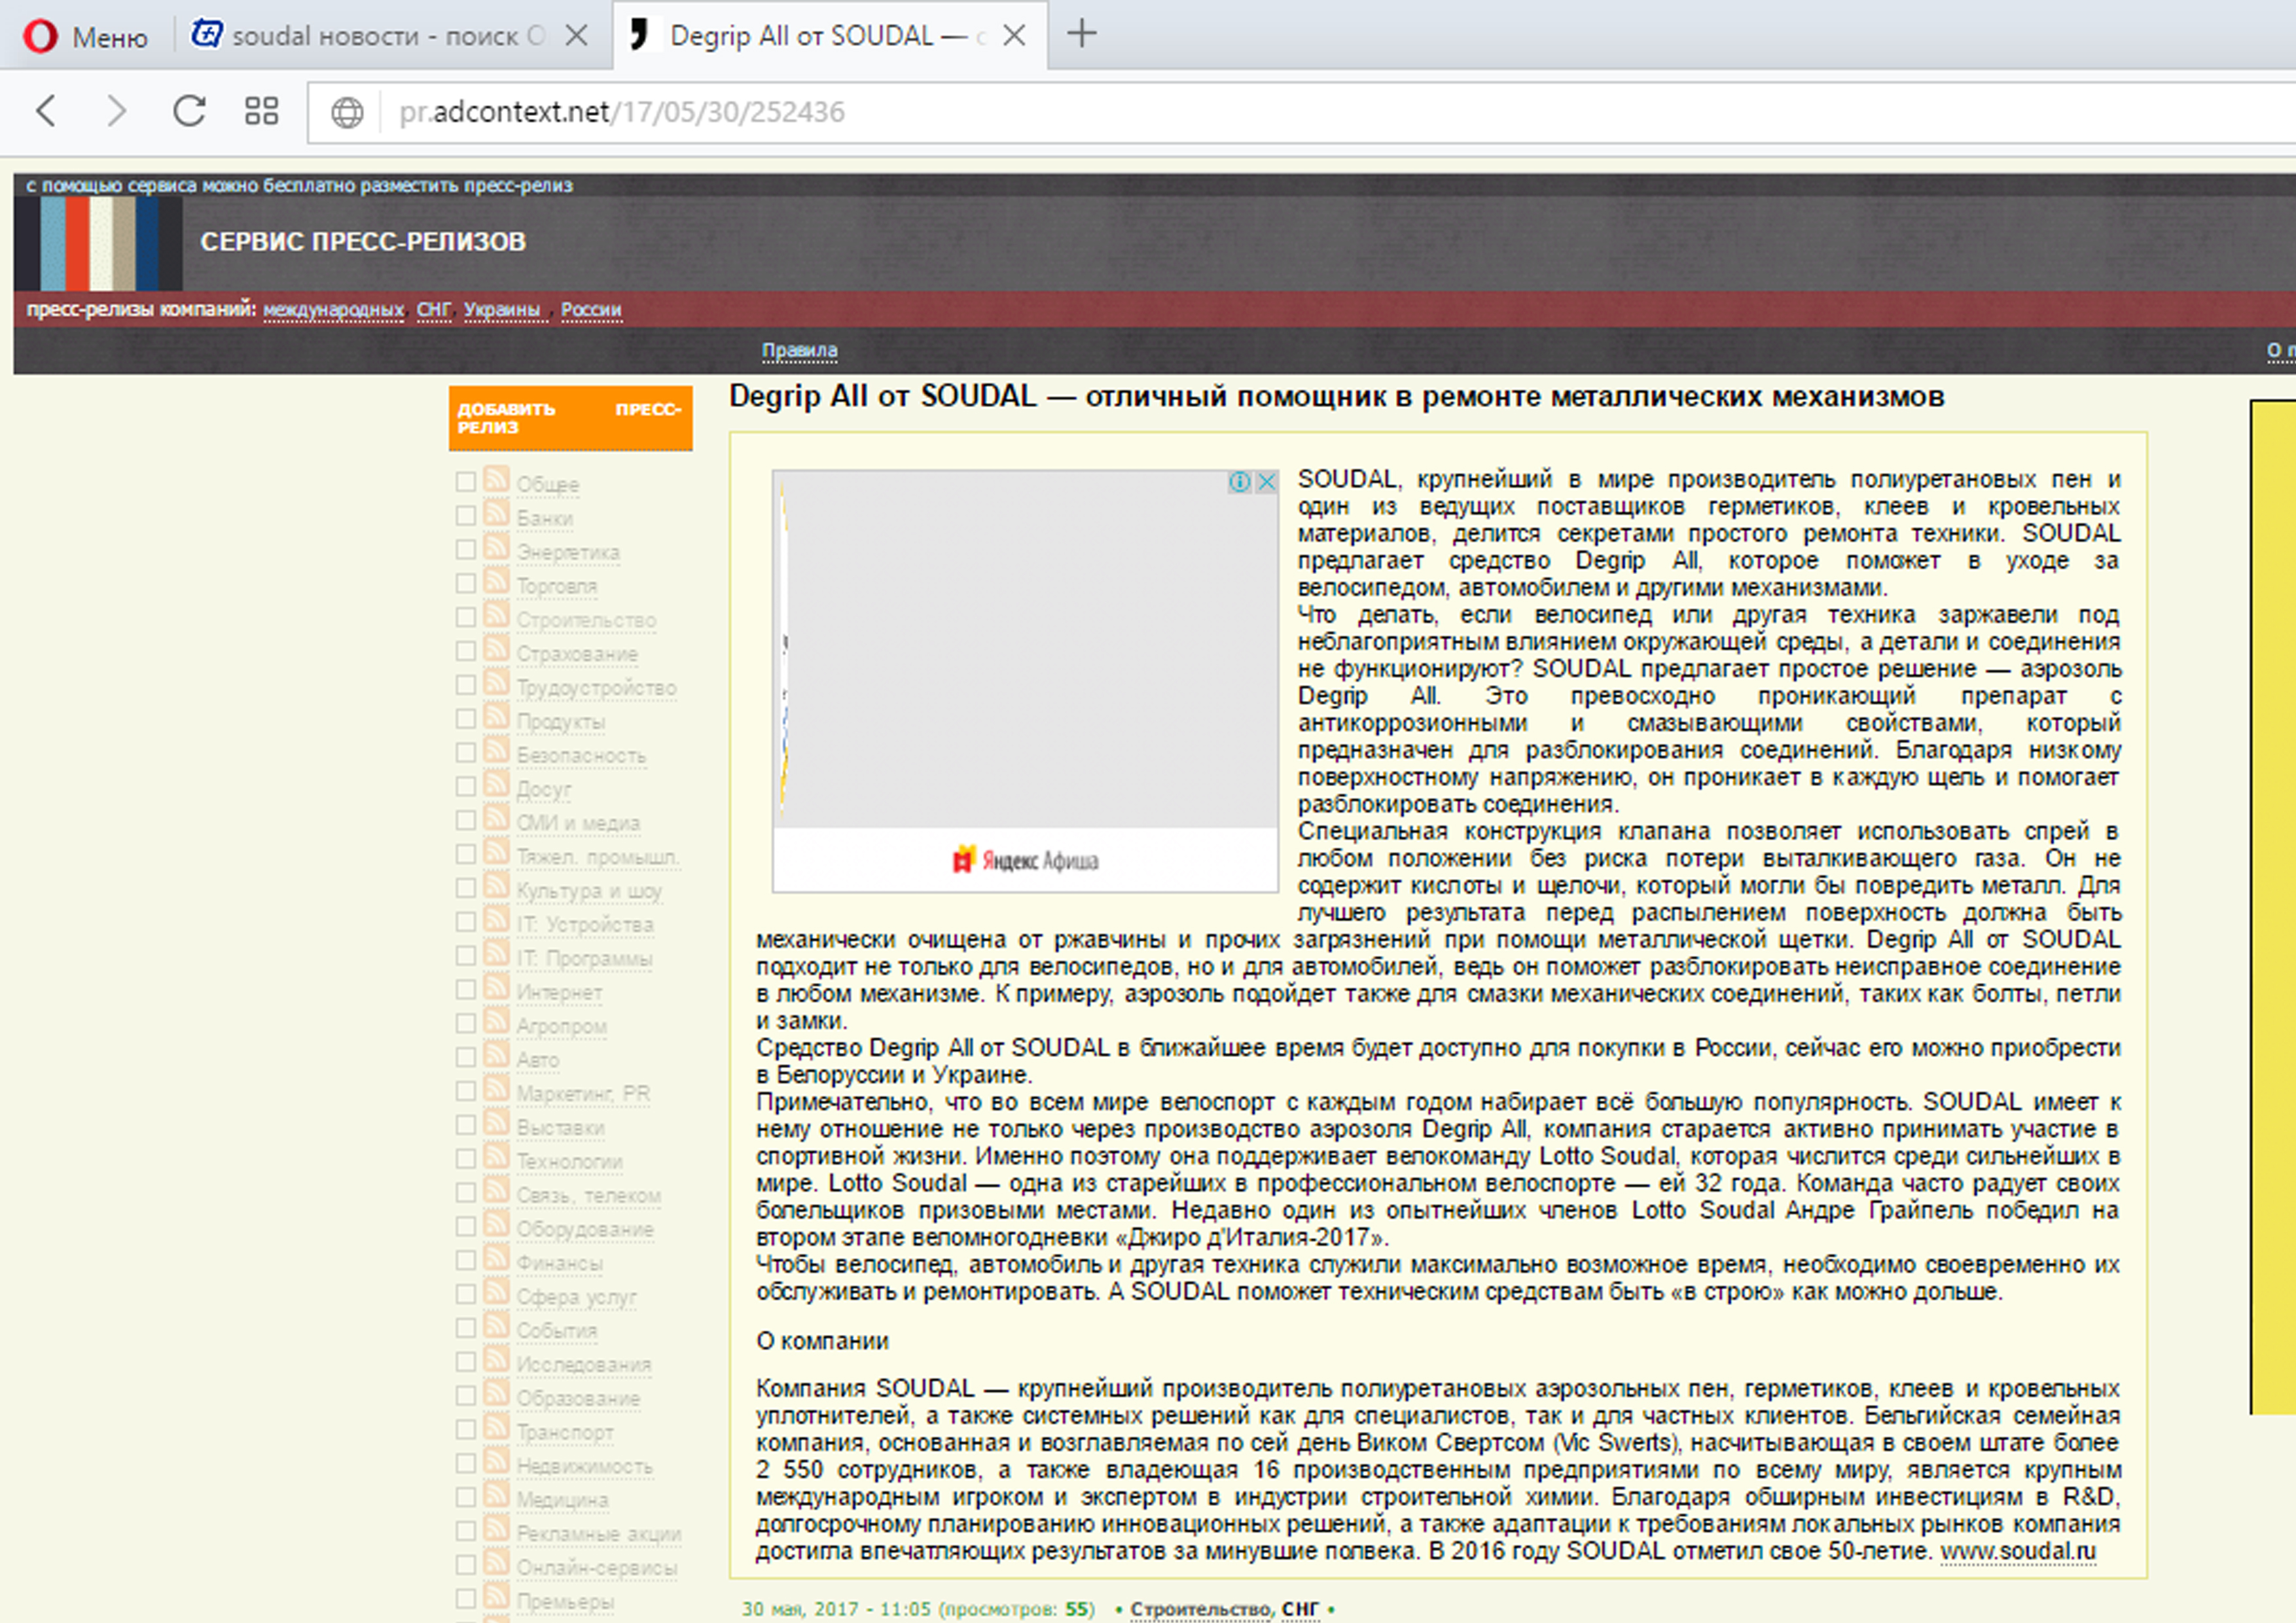Tick the Трудоустройство category checkbox
This screenshot has height=1623, width=2296.
[465, 686]
